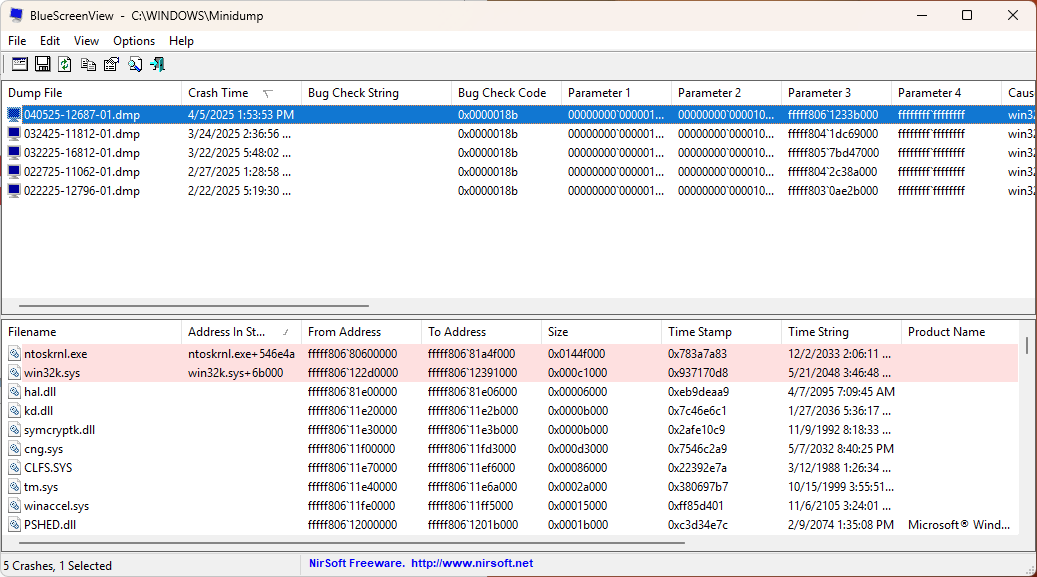The height and width of the screenshot is (577, 1037).
Task: Open Properties toolbar icon
Action: [x=111, y=64]
